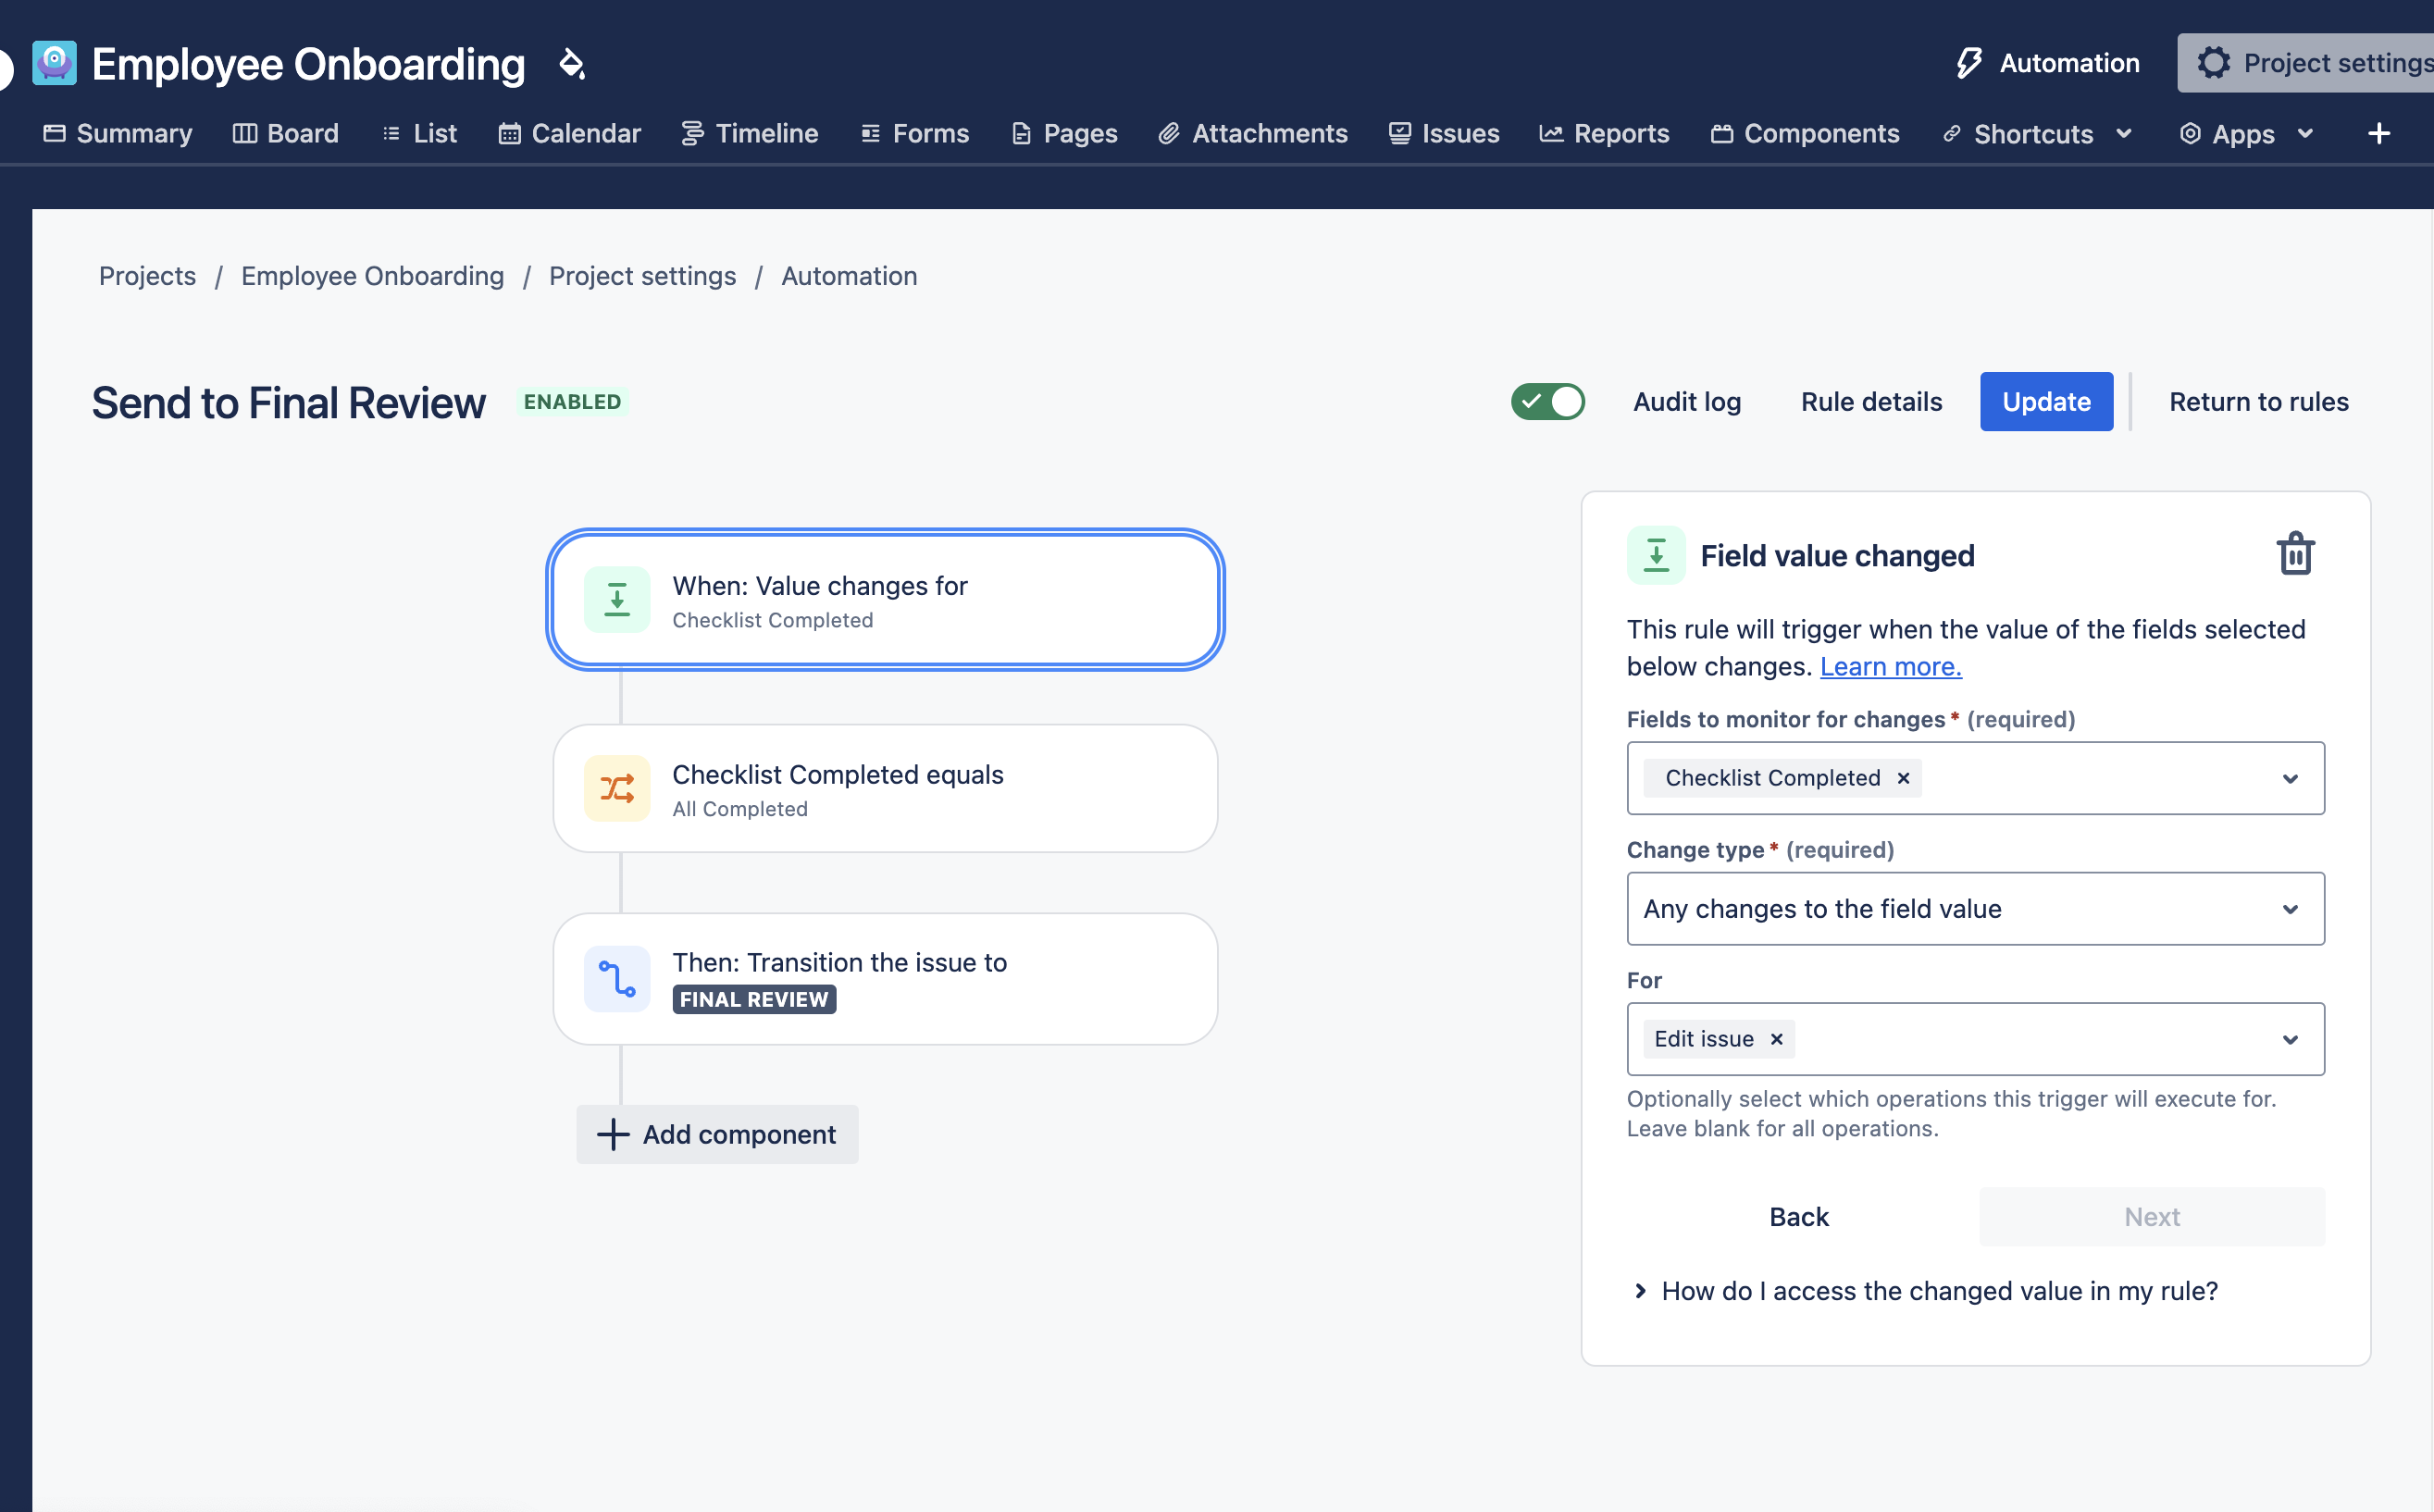Screen dimensions: 2434x1512
Task: Click the orange shuffle condition icon
Action: 617,788
